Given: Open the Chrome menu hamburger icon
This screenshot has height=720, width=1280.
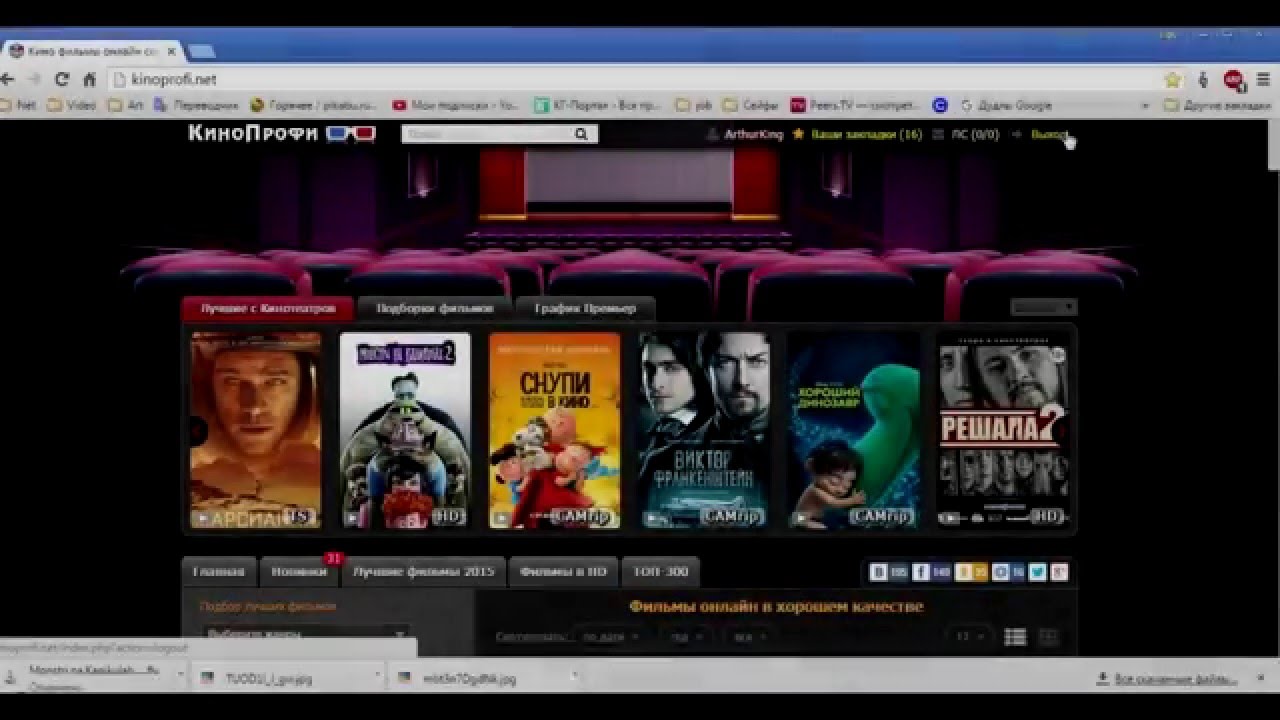Looking at the screenshot, I should click(1264, 79).
